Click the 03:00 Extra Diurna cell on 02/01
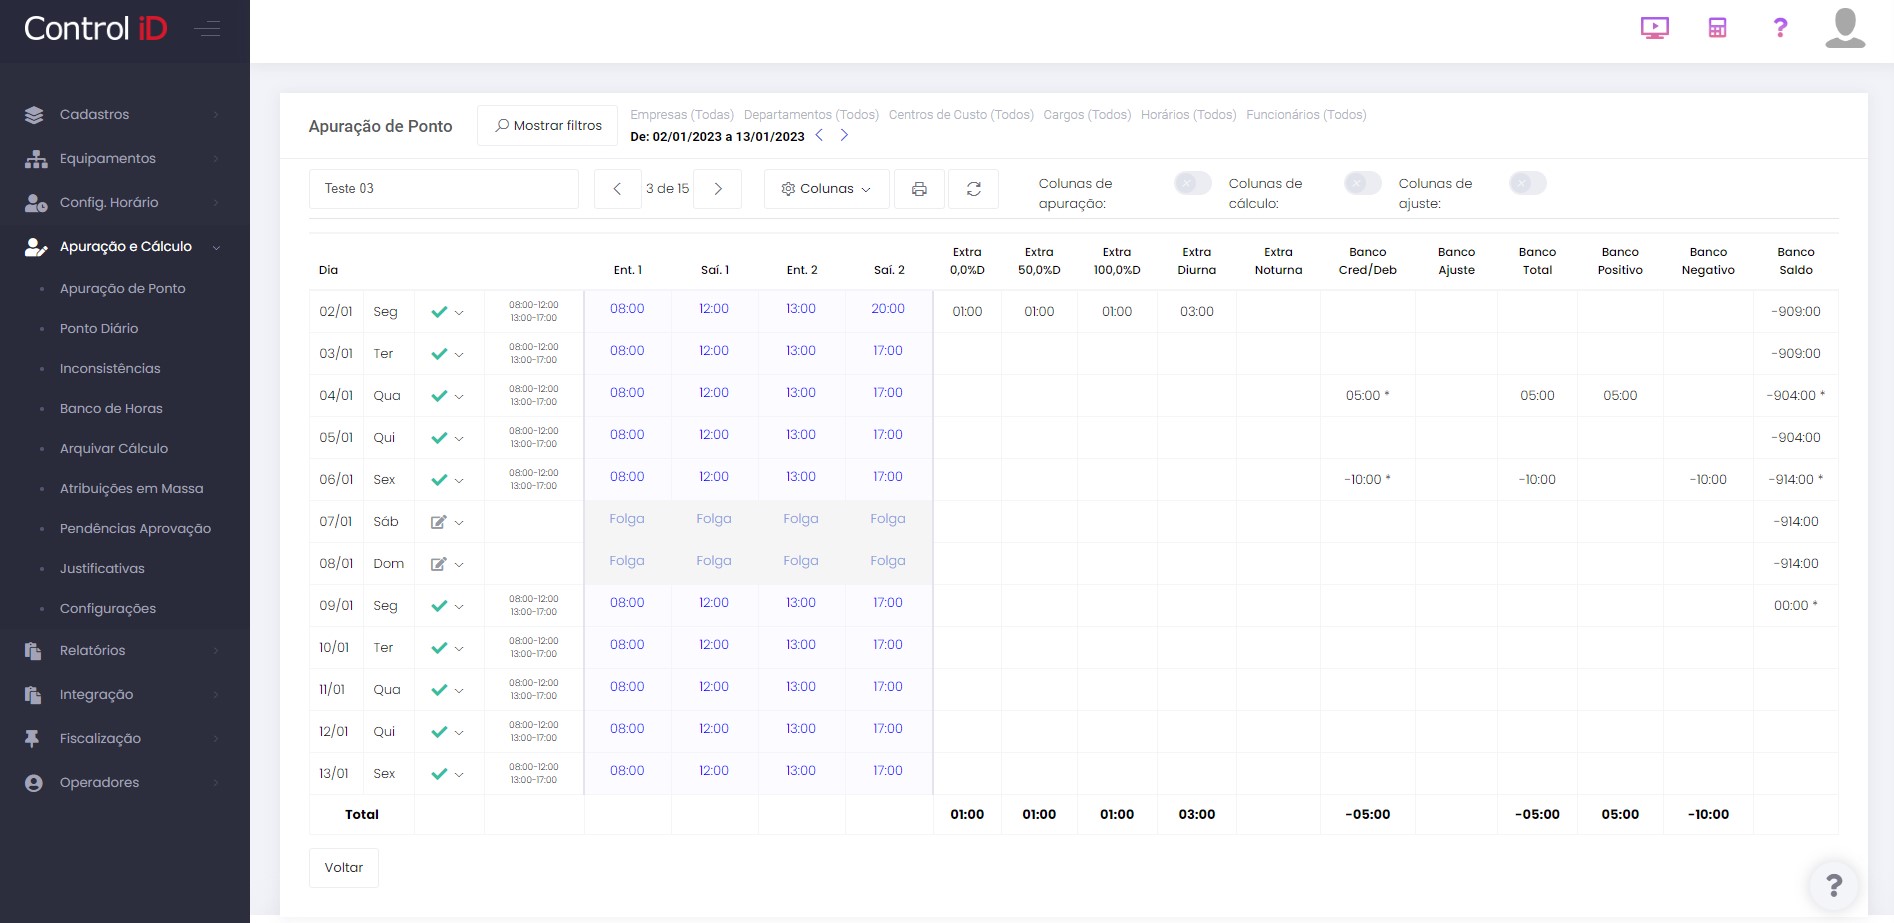1894x923 pixels. pos(1197,312)
